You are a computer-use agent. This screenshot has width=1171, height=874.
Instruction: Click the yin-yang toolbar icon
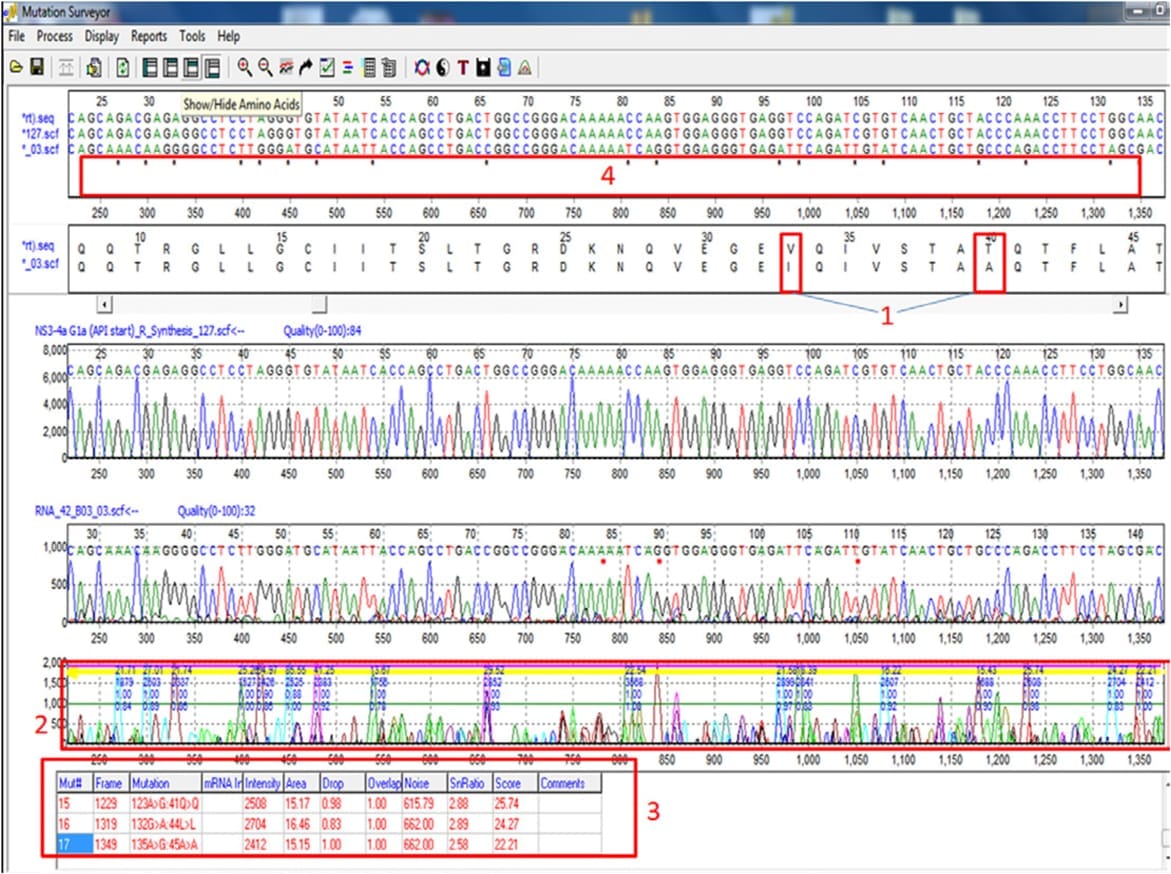(442, 67)
